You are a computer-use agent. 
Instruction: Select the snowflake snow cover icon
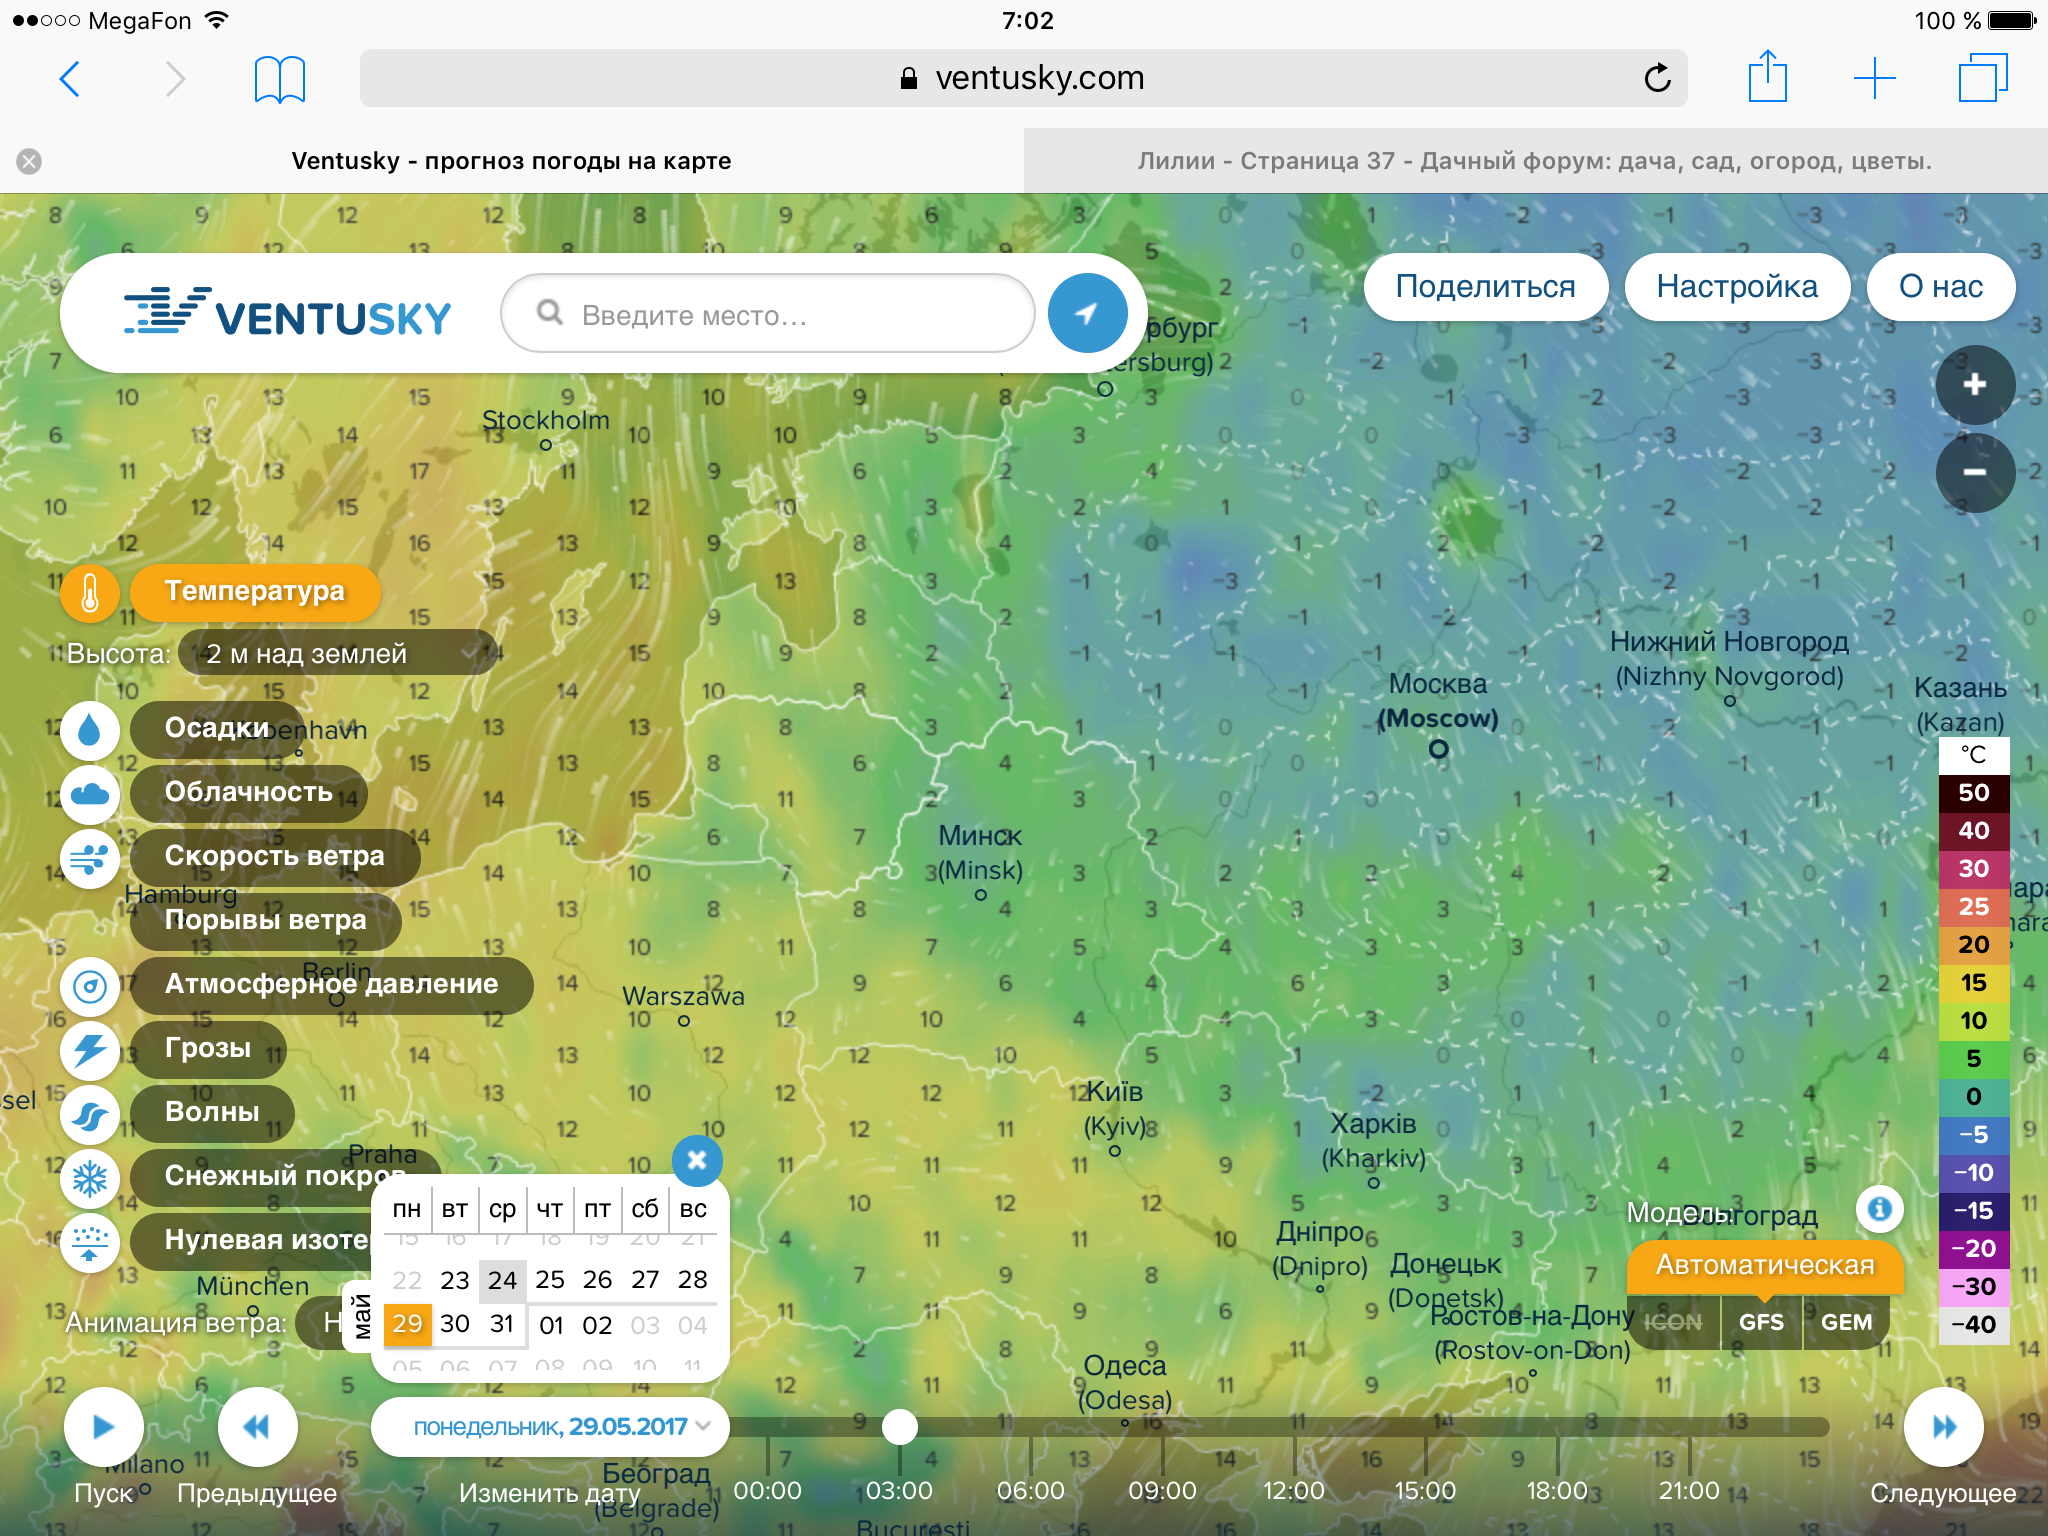click(89, 1178)
